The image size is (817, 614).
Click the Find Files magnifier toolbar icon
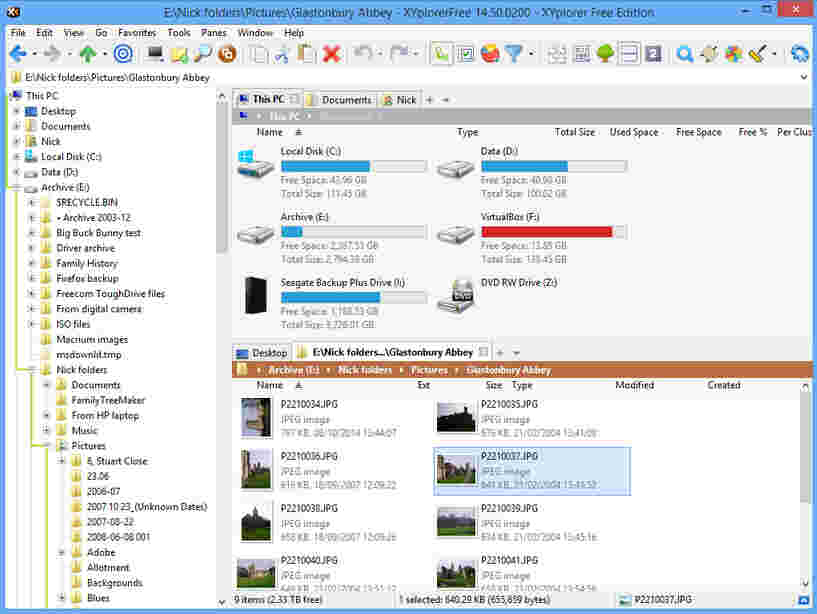[684, 53]
